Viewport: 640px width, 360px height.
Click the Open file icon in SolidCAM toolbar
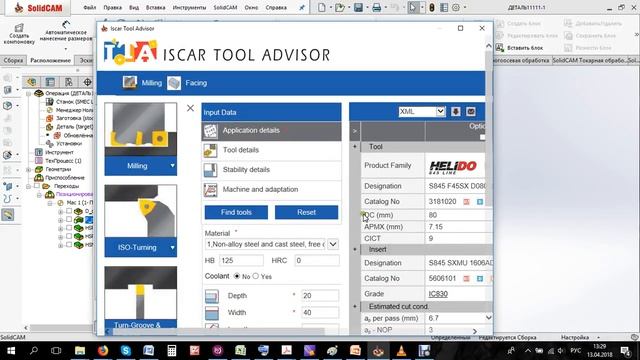point(340,7)
